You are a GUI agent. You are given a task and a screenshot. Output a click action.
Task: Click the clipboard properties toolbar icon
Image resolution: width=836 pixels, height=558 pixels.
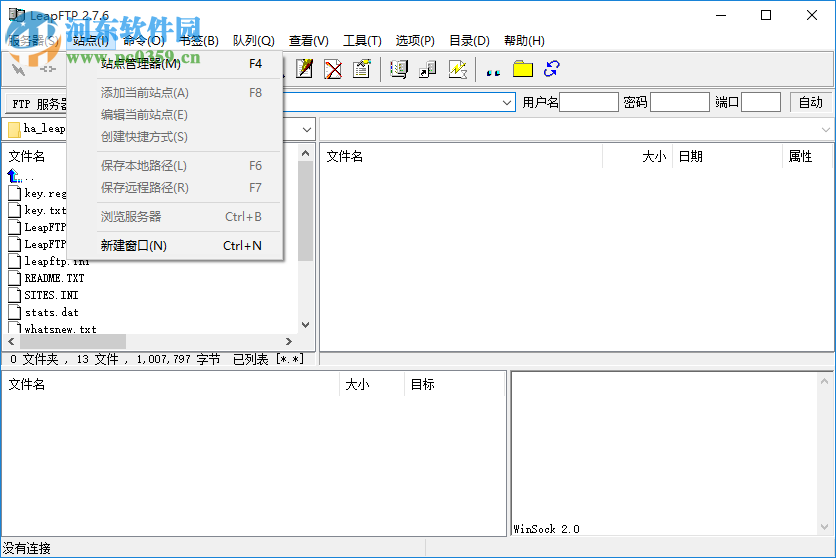[x=361, y=69]
